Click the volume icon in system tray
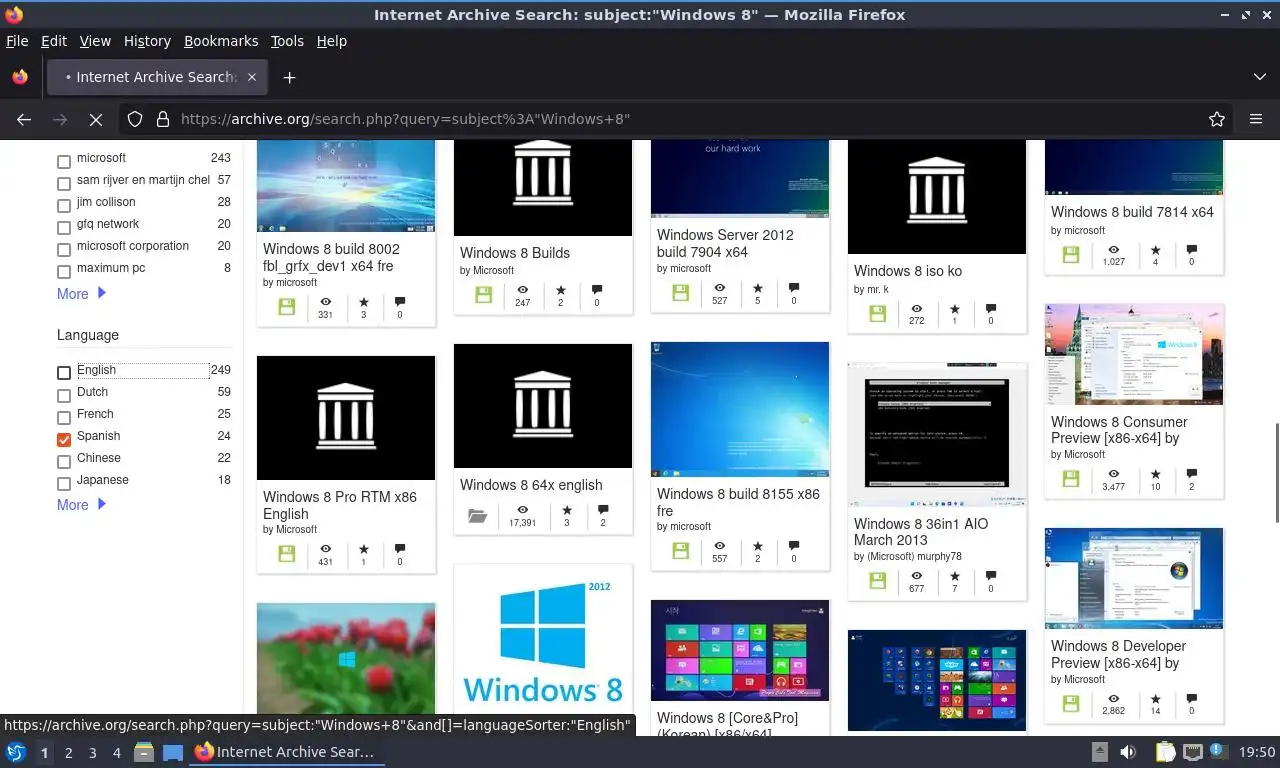 pyautogui.click(x=1128, y=752)
